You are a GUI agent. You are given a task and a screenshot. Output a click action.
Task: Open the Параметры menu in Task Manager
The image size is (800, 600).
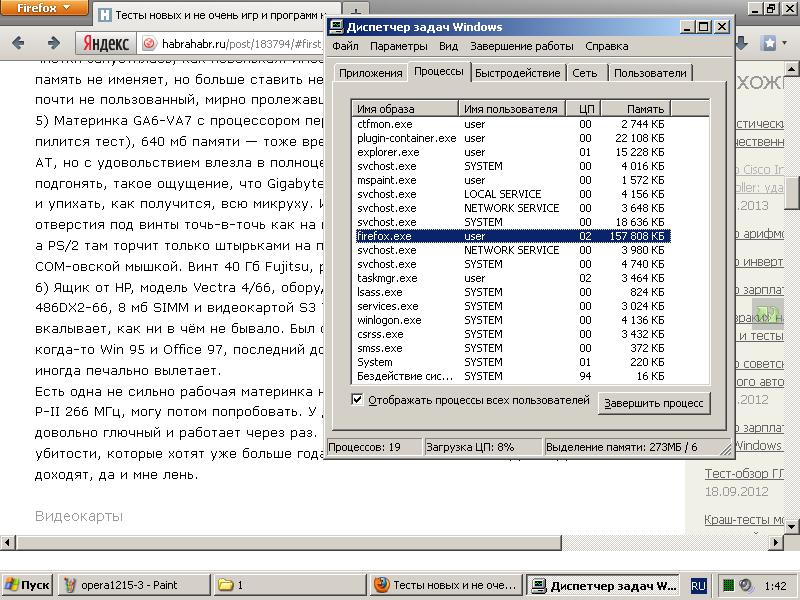tap(398, 46)
